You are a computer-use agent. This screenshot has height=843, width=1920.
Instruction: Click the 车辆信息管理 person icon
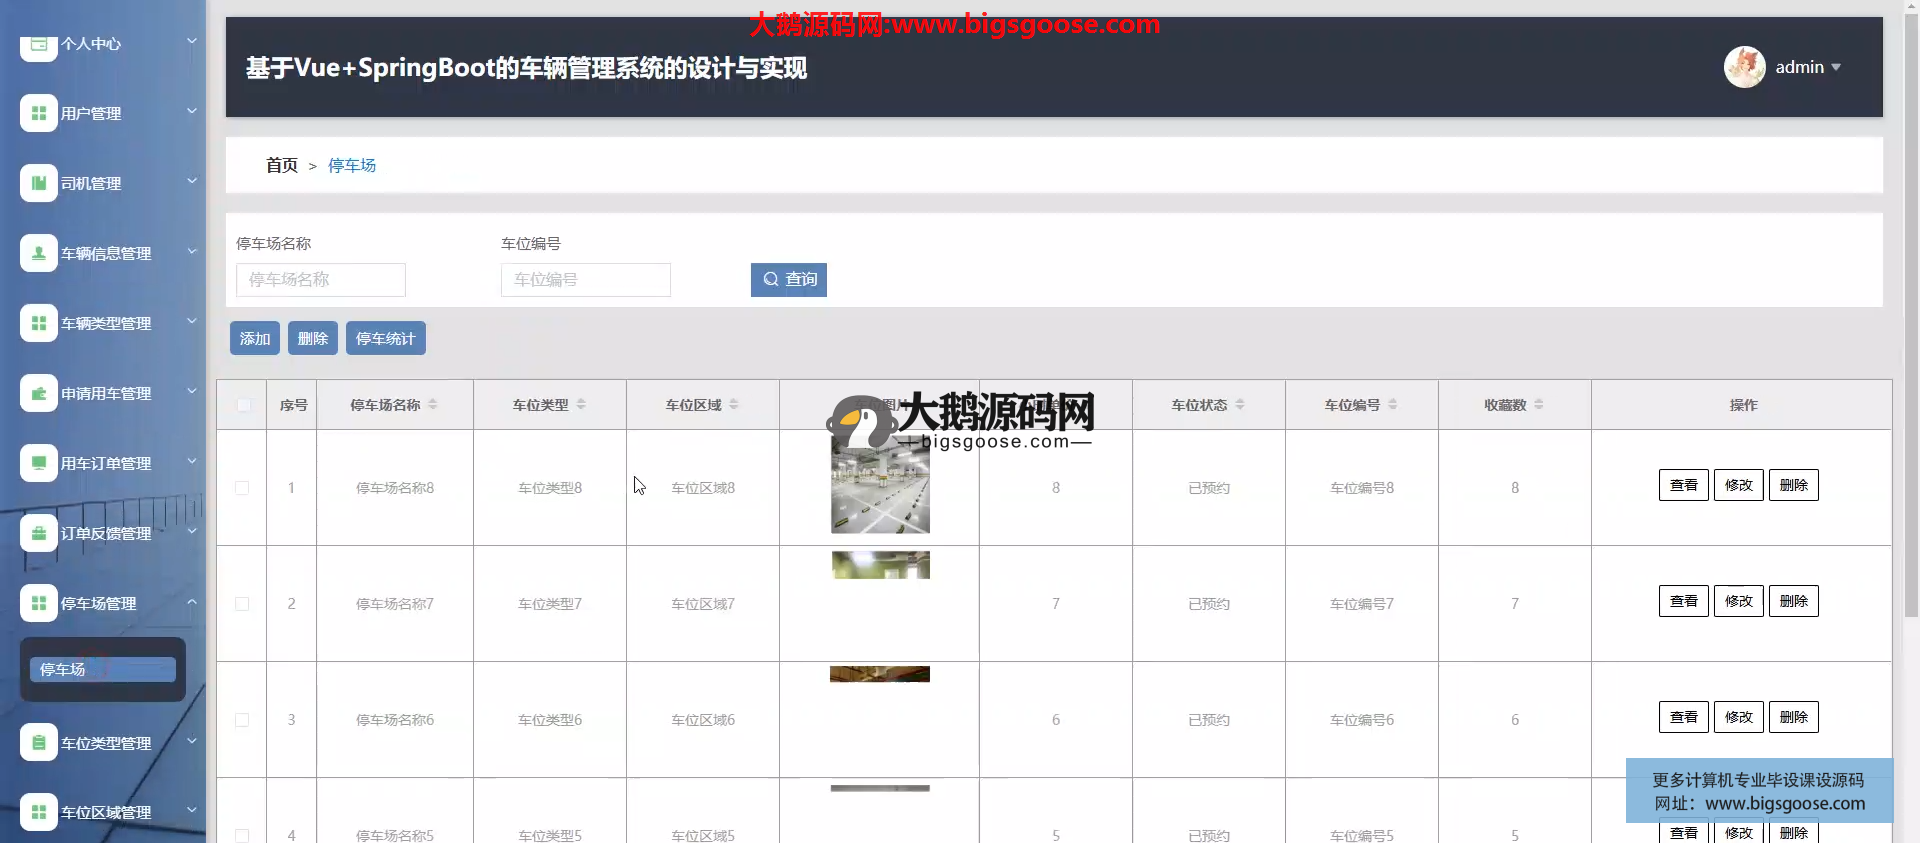coord(38,254)
